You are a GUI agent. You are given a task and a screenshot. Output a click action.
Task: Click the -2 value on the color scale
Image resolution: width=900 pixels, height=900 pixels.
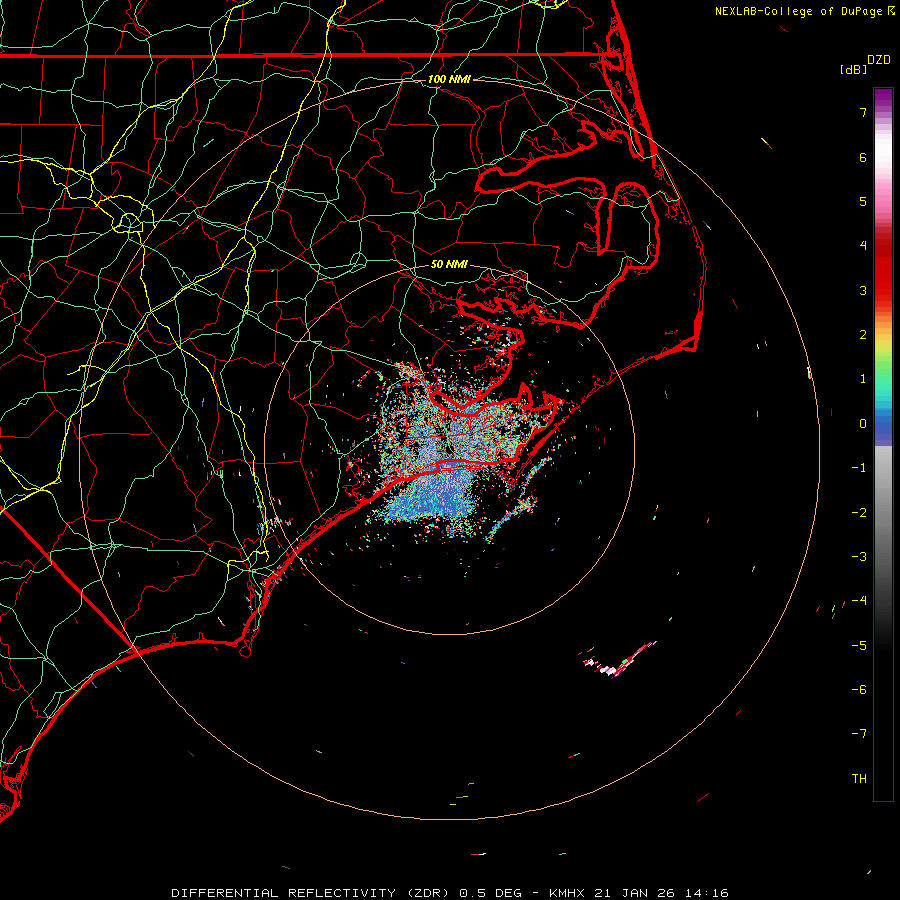859,513
